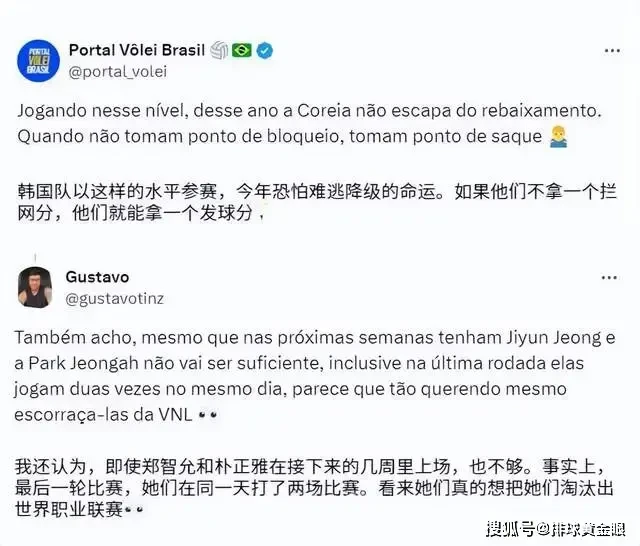Screen dimensions: 640x546
Task: Open the @portal_volei handle
Action: tap(118, 72)
